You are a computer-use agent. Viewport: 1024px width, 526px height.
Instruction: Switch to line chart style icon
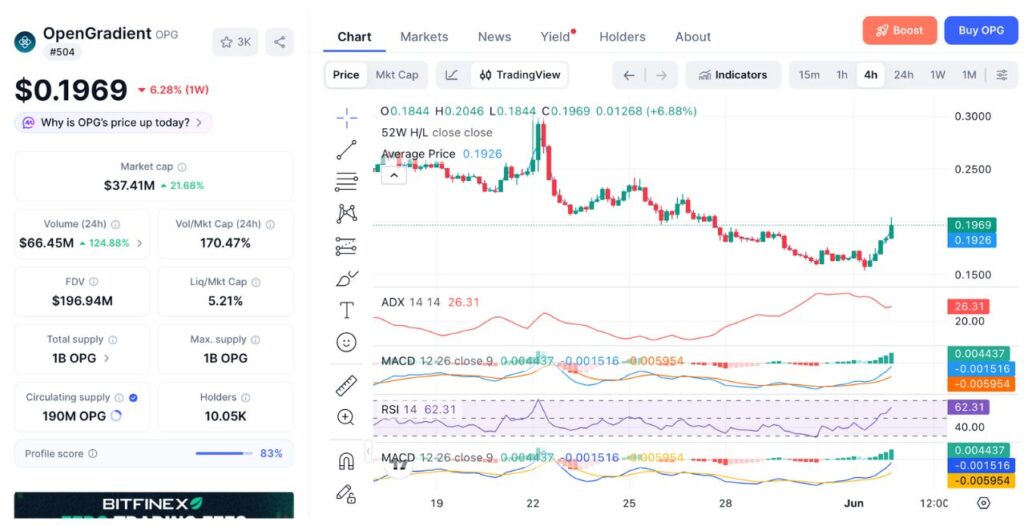[451, 75]
